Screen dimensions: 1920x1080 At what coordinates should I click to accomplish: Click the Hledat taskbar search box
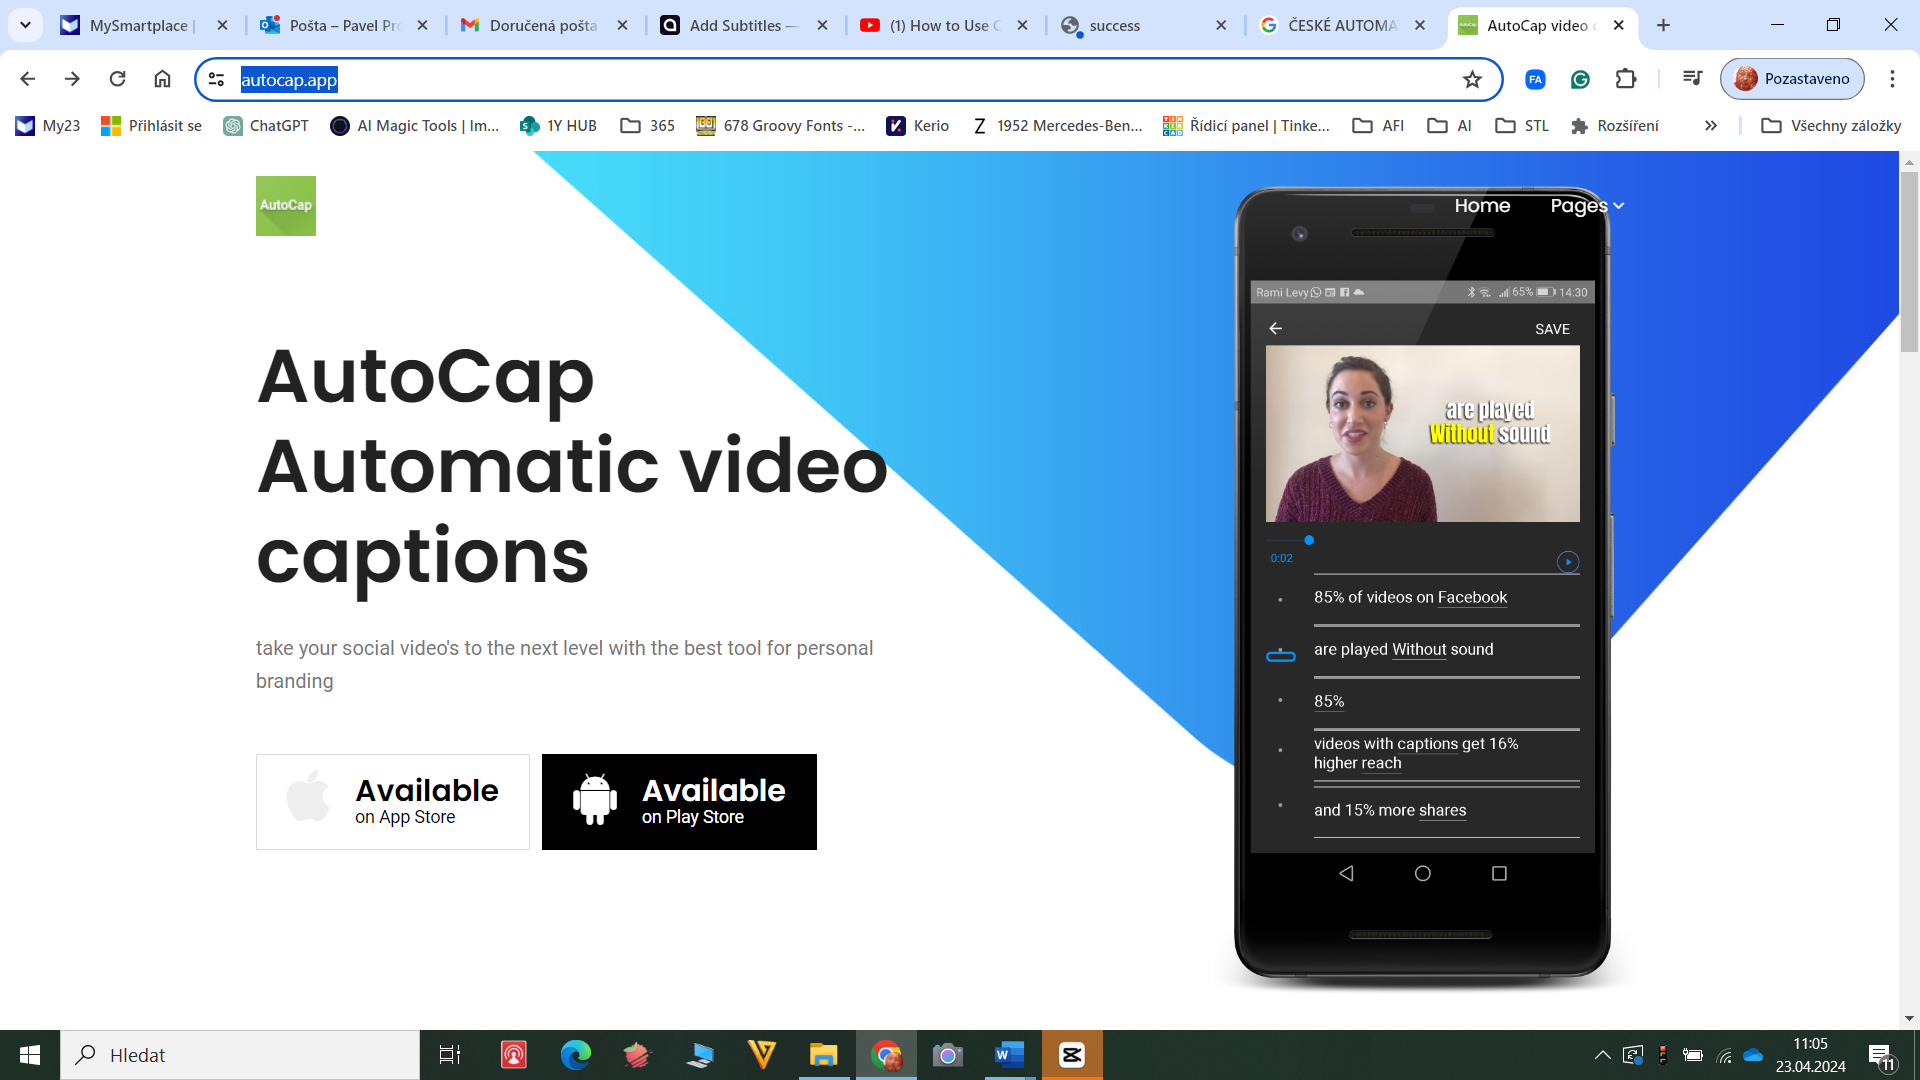click(x=240, y=1055)
